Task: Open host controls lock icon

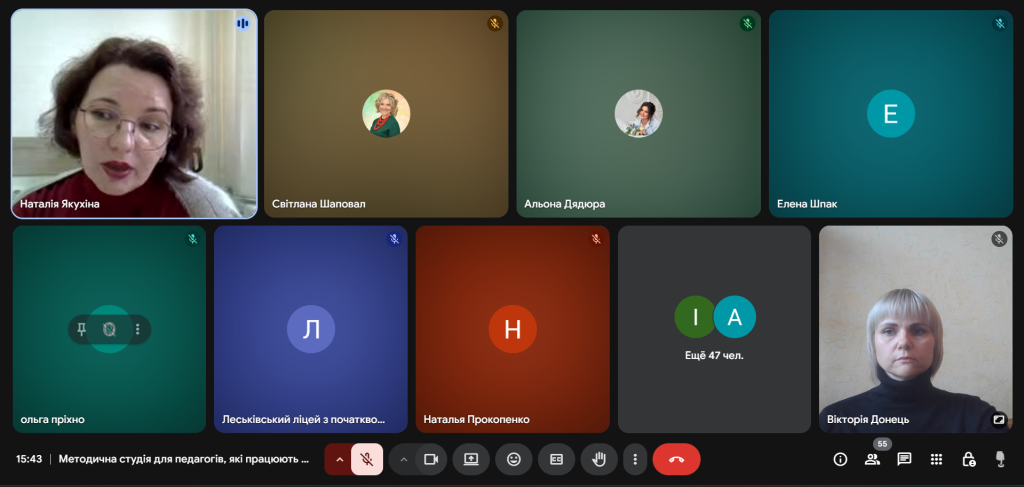Action: coord(968,459)
